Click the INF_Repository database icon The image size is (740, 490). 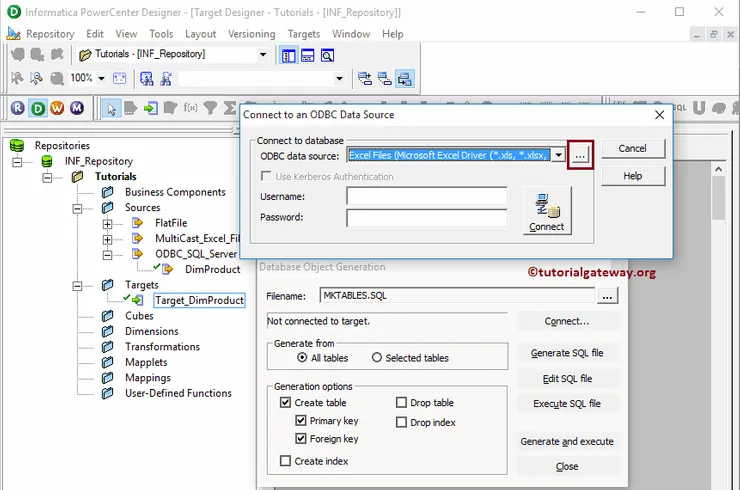click(47, 161)
